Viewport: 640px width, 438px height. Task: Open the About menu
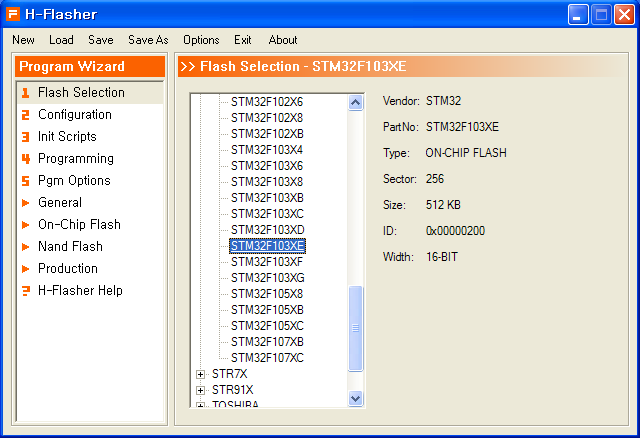[x=283, y=40]
